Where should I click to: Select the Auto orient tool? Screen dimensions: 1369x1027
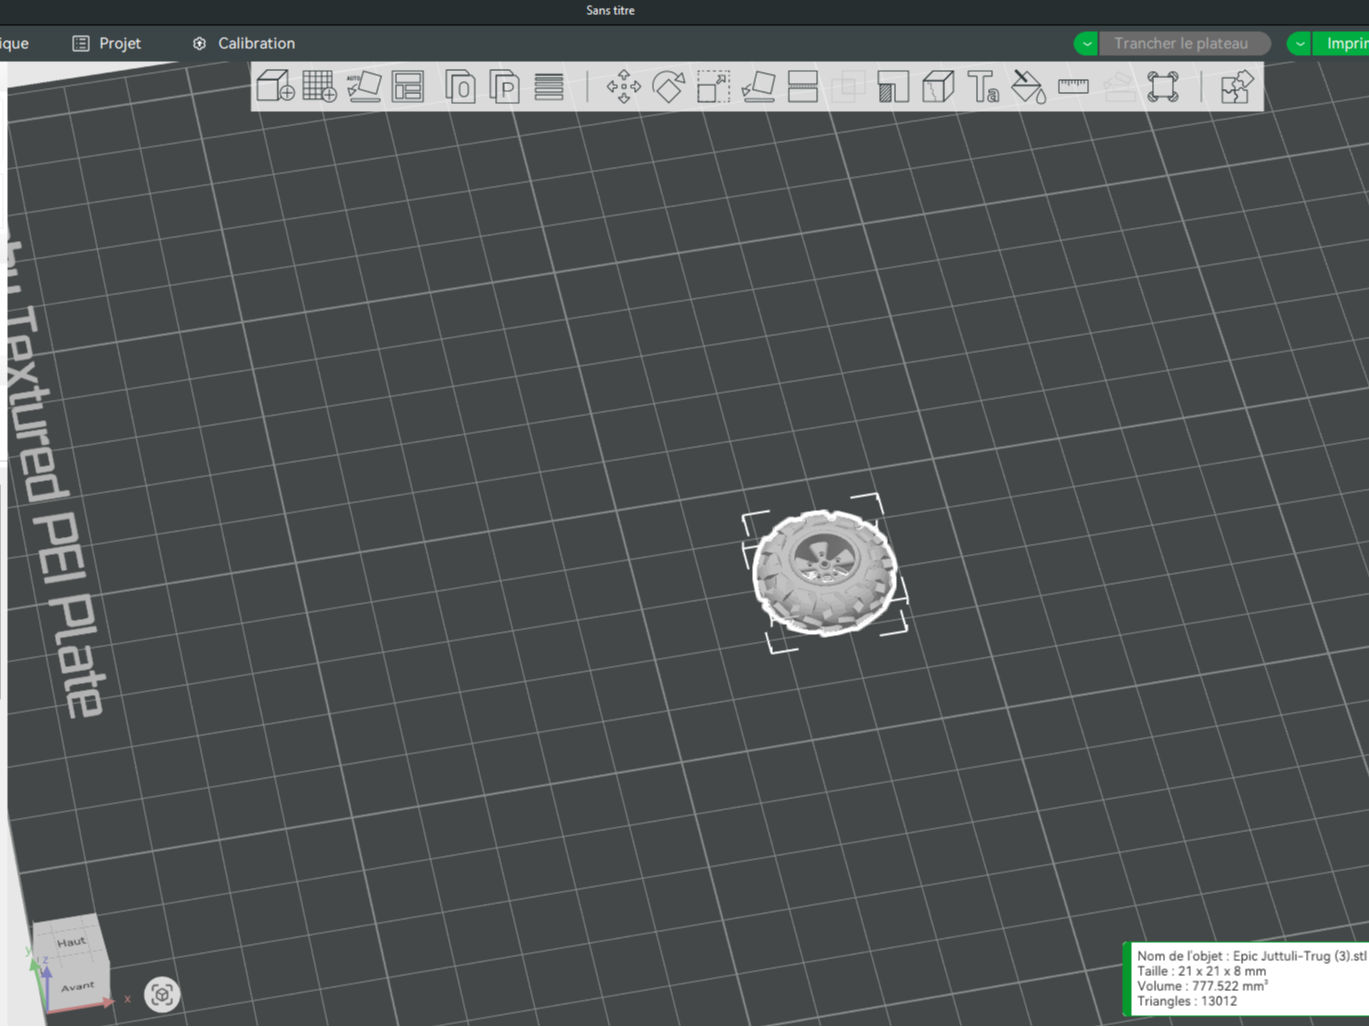point(364,86)
